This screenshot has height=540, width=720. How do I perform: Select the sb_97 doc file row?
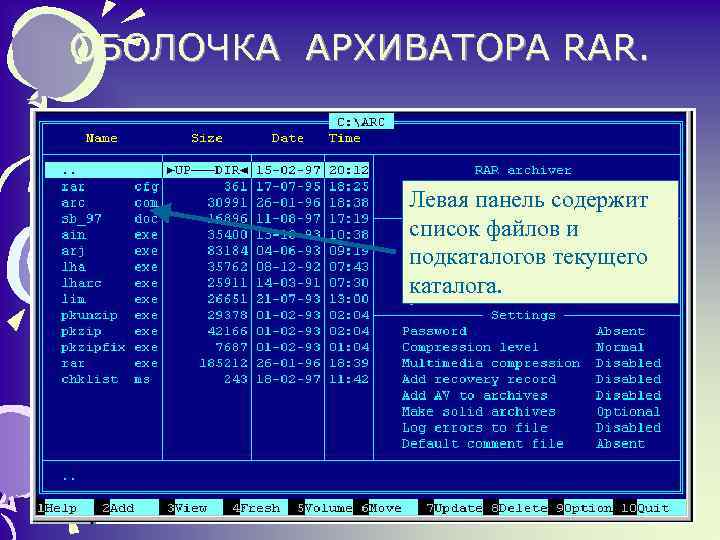(x=207, y=219)
